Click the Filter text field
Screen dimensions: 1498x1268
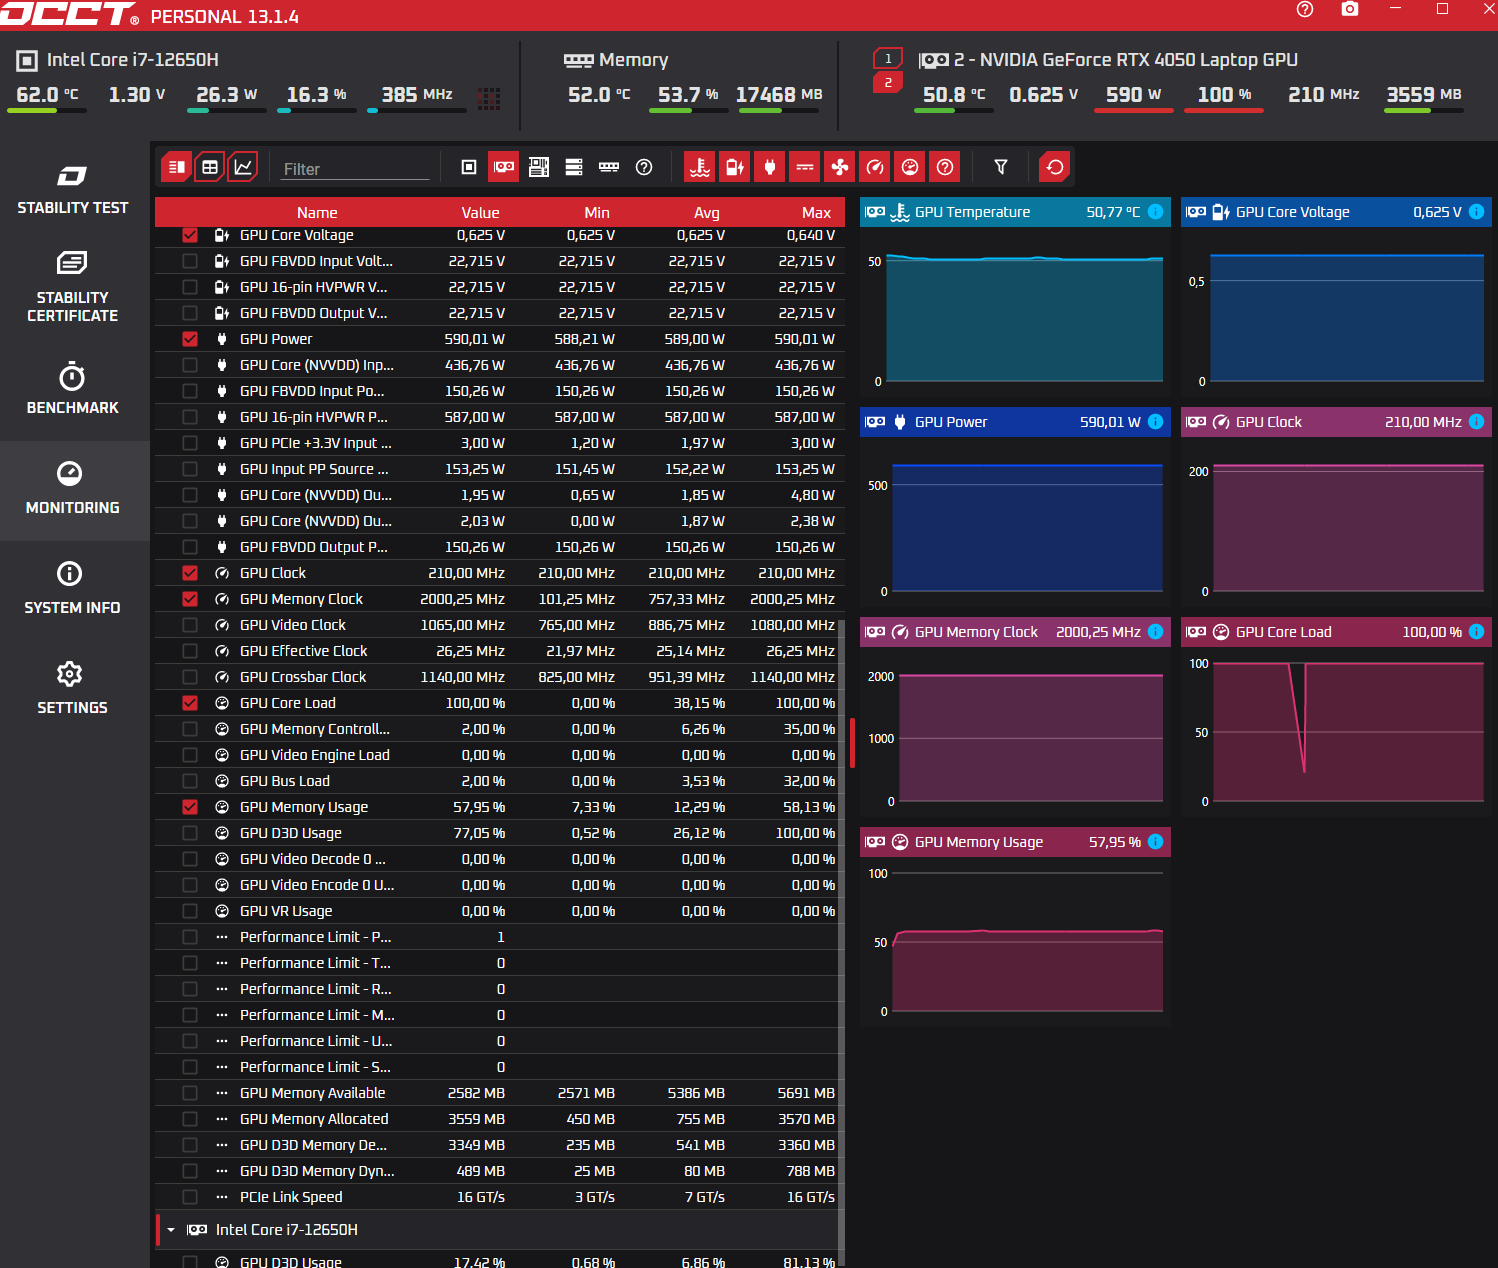pos(355,169)
